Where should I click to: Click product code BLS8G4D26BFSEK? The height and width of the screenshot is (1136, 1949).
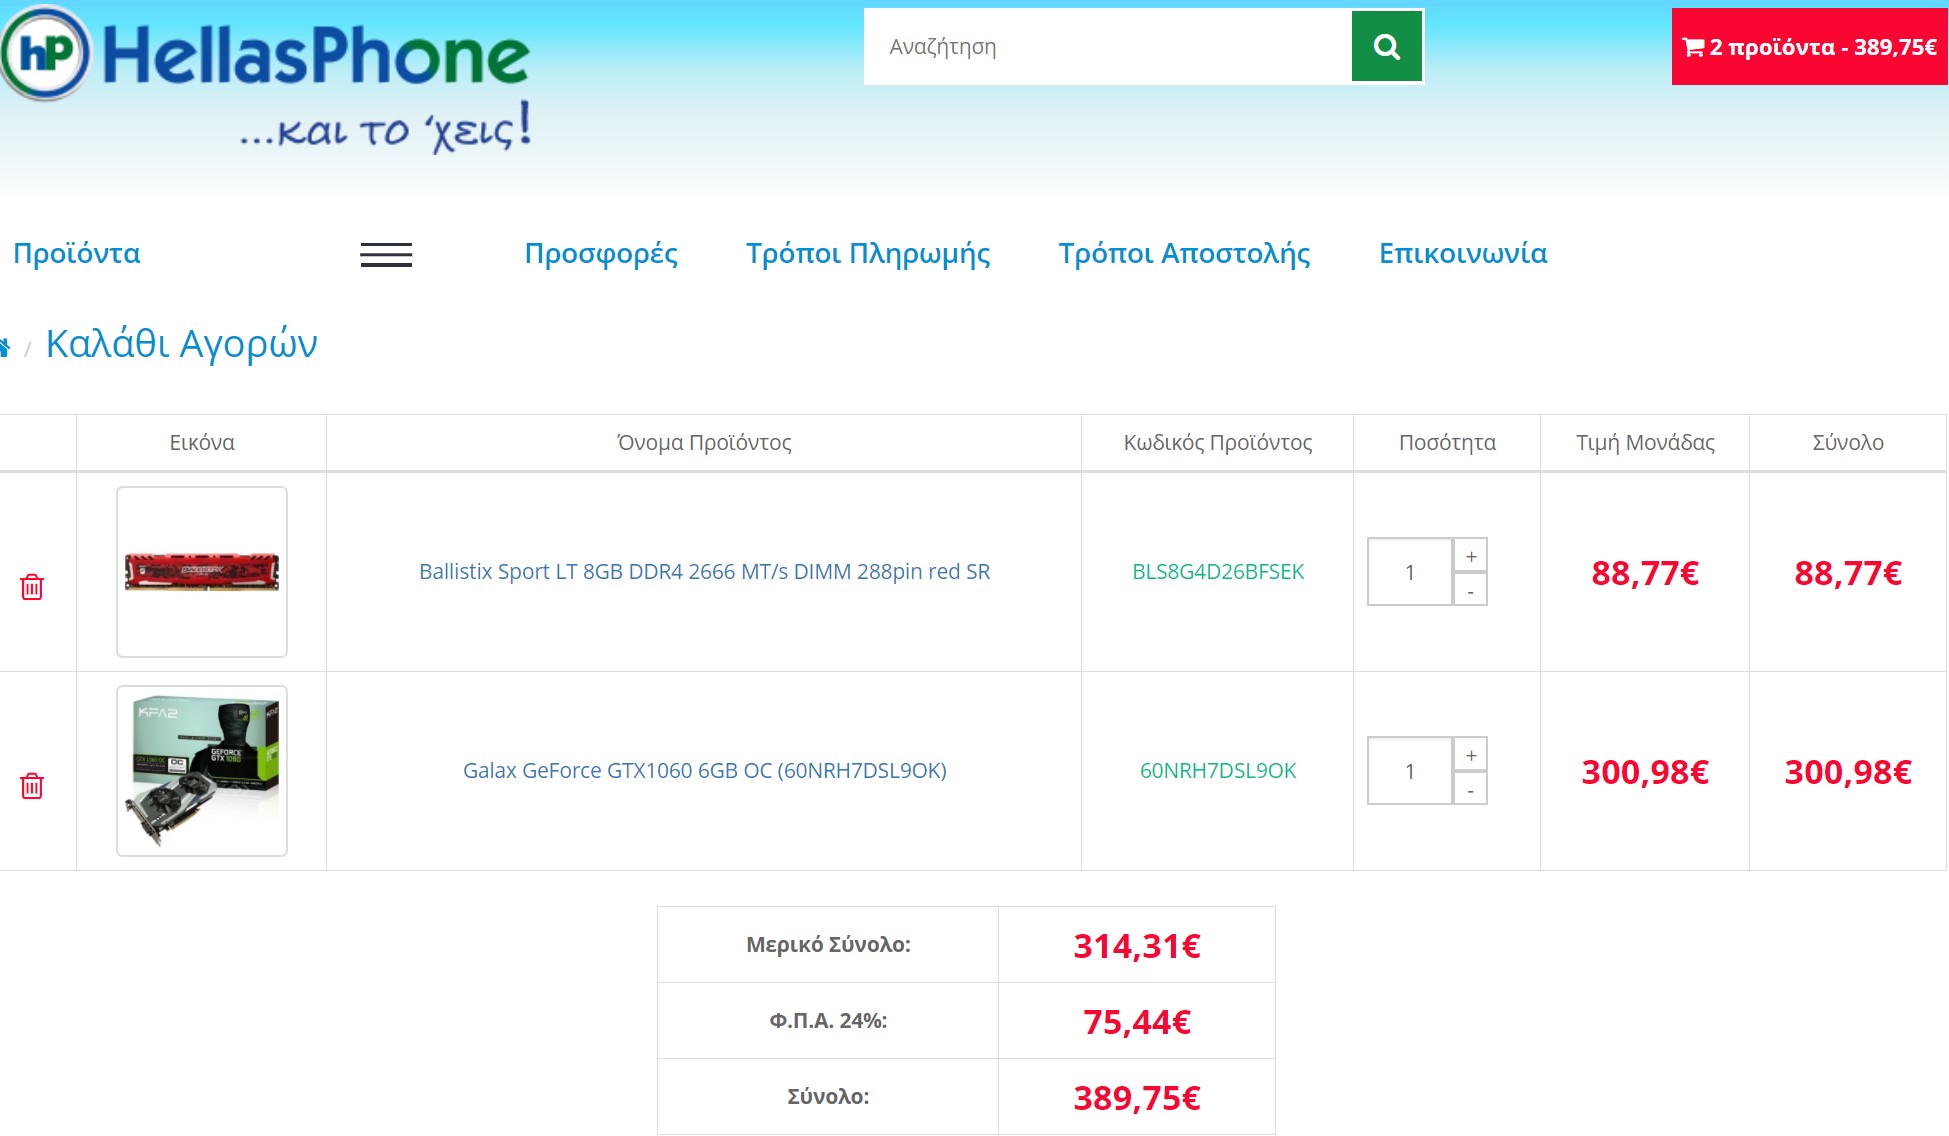(x=1218, y=572)
